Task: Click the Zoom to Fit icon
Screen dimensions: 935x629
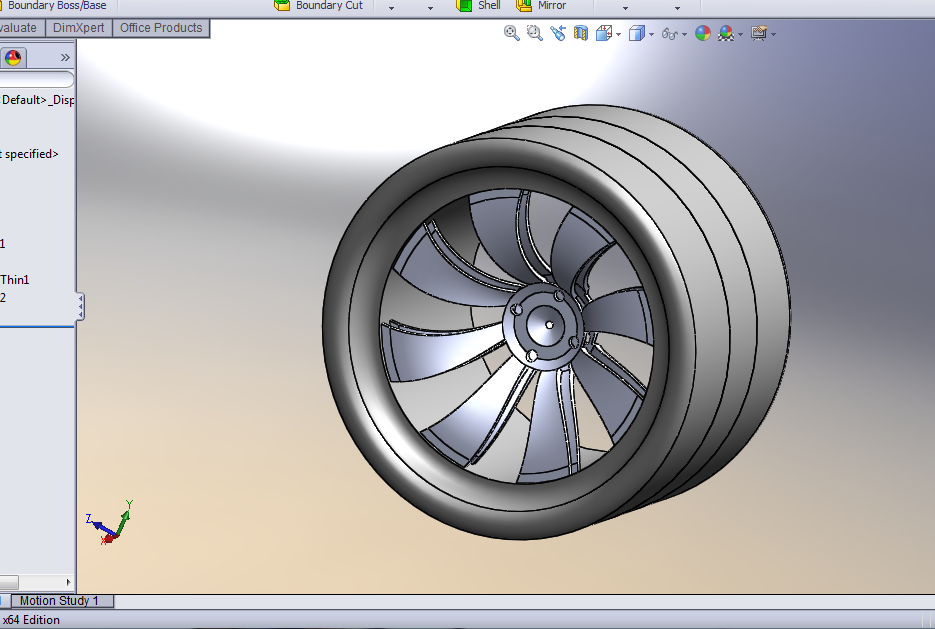Action: click(x=511, y=33)
